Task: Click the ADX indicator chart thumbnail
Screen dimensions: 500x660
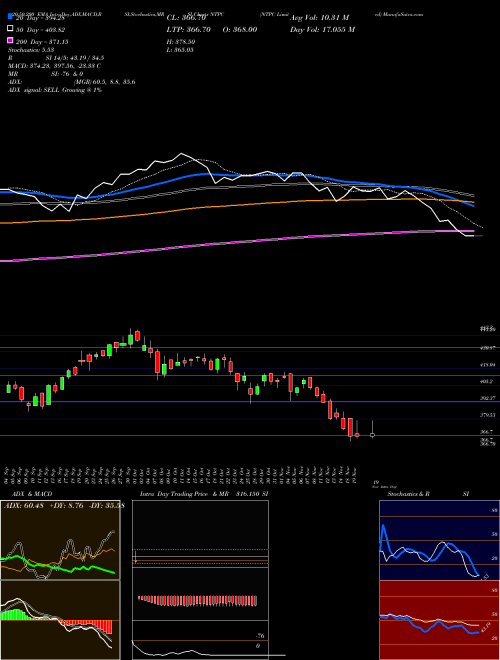Action: pyautogui.click(x=60, y=540)
